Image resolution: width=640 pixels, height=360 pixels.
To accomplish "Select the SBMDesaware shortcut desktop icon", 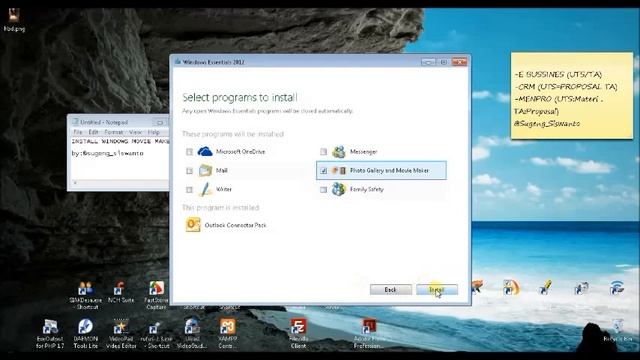I will (x=85, y=295).
